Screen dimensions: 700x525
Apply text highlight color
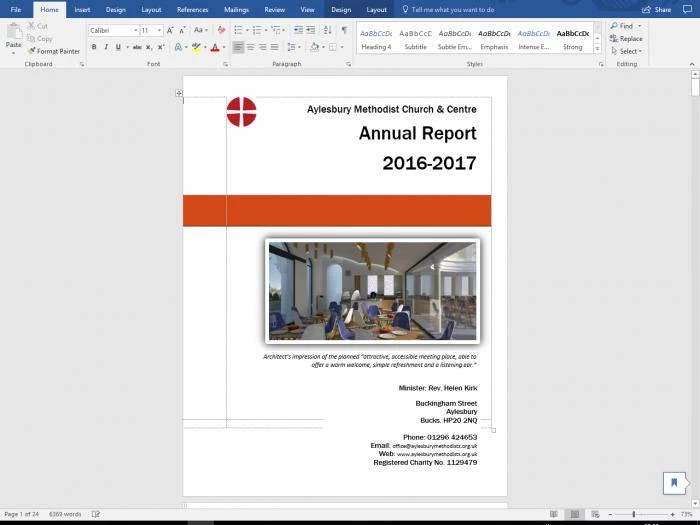pos(196,47)
